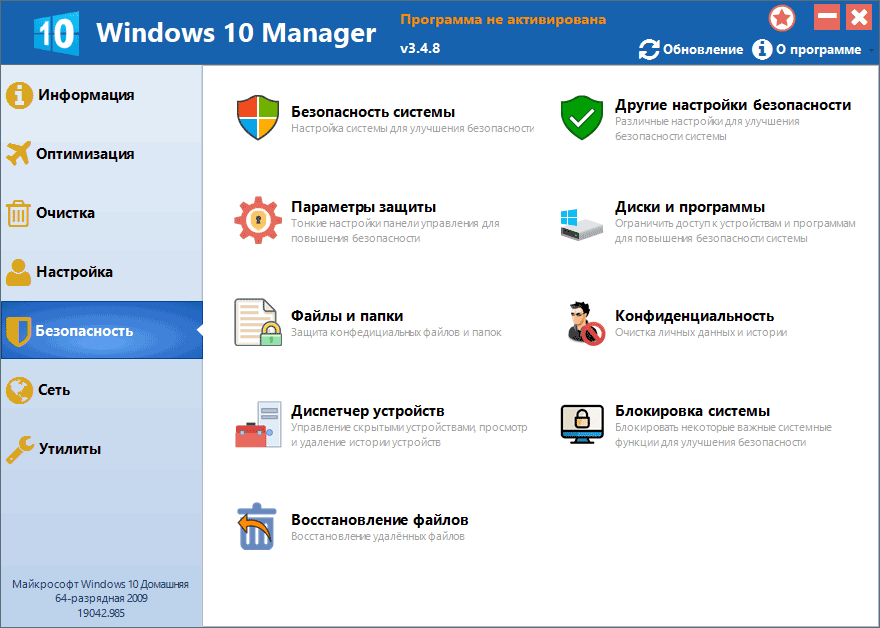Click the wrench icon for Утилиты
The width and height of the screenshot is (880, 628).
pyautogui.click(x=20, y=450)
